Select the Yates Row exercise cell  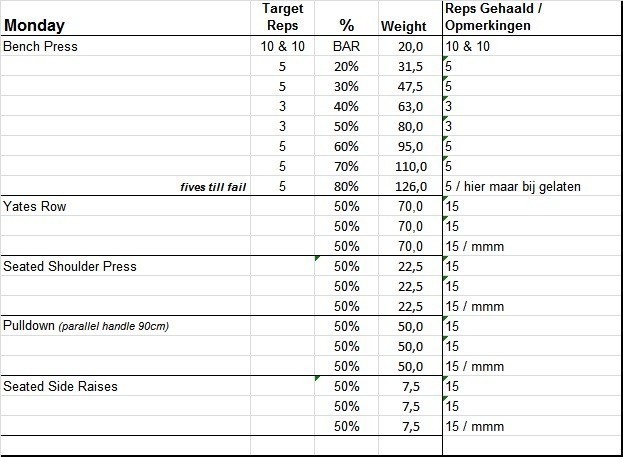pos(35,206)
